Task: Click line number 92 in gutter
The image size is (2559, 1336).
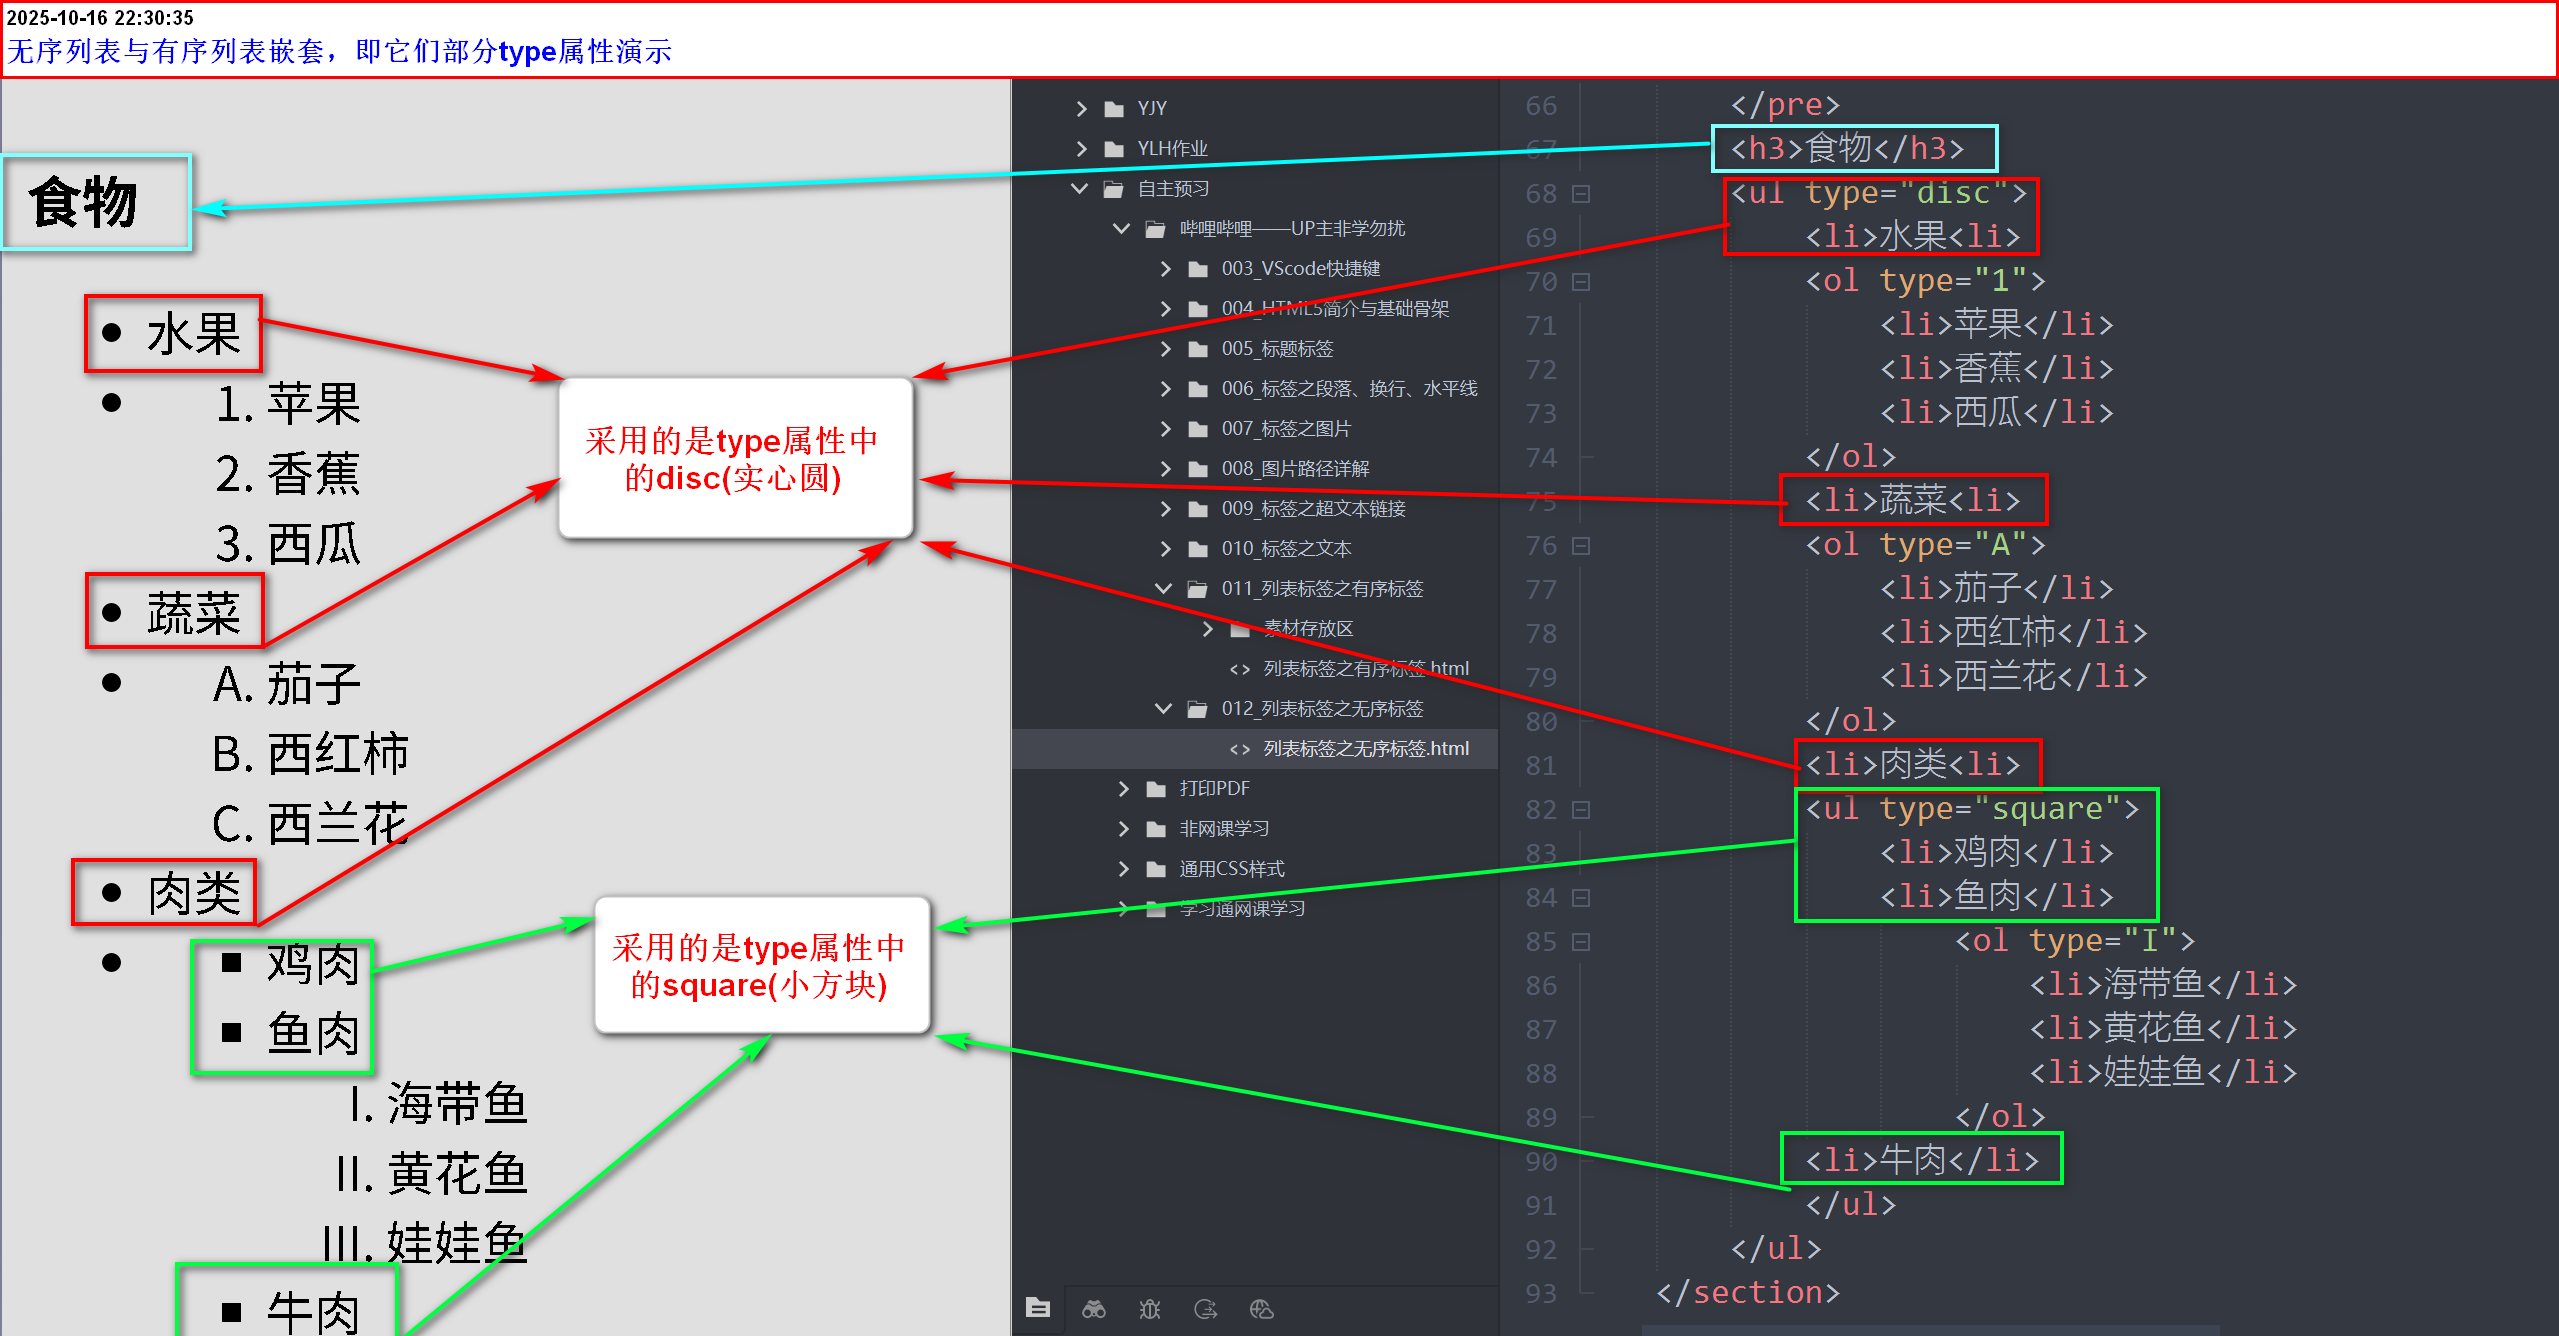Action: point(1541,1250)
